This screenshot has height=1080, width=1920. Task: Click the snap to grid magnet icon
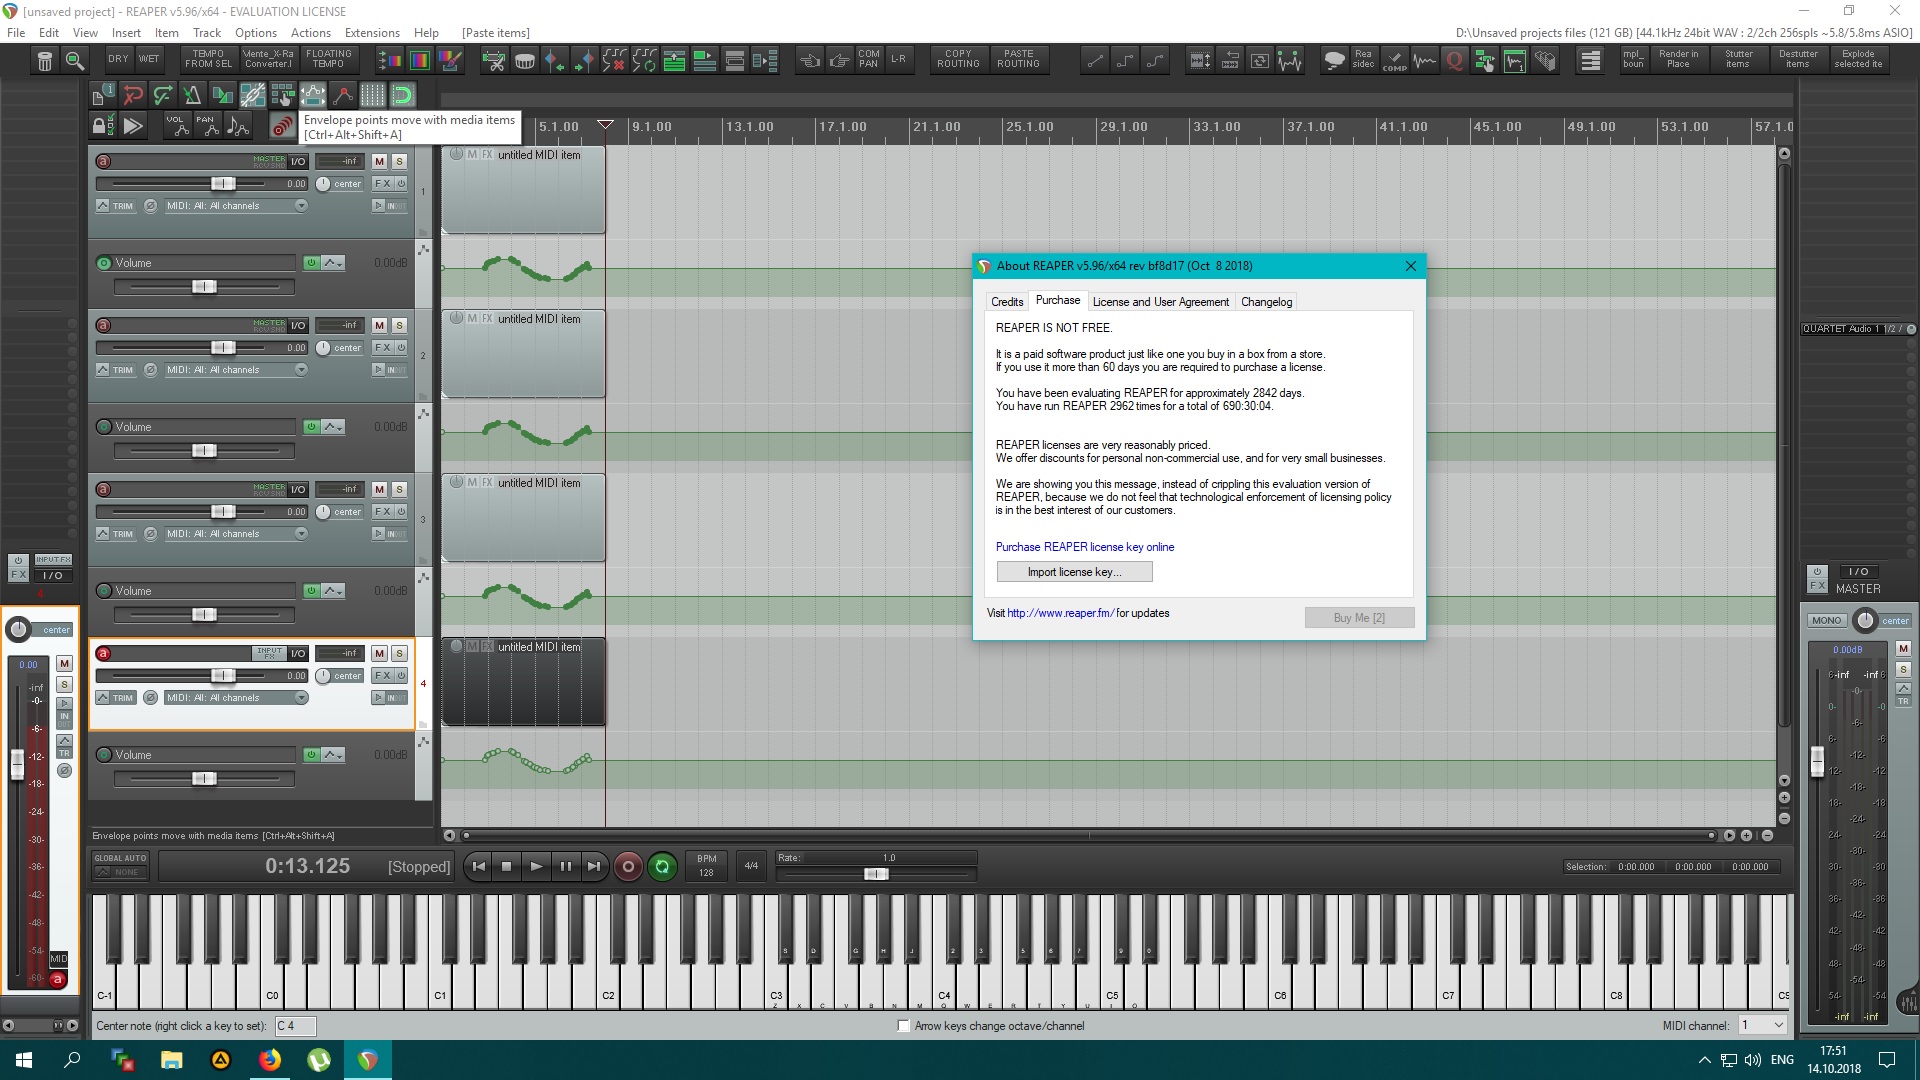tap(402, 96)
